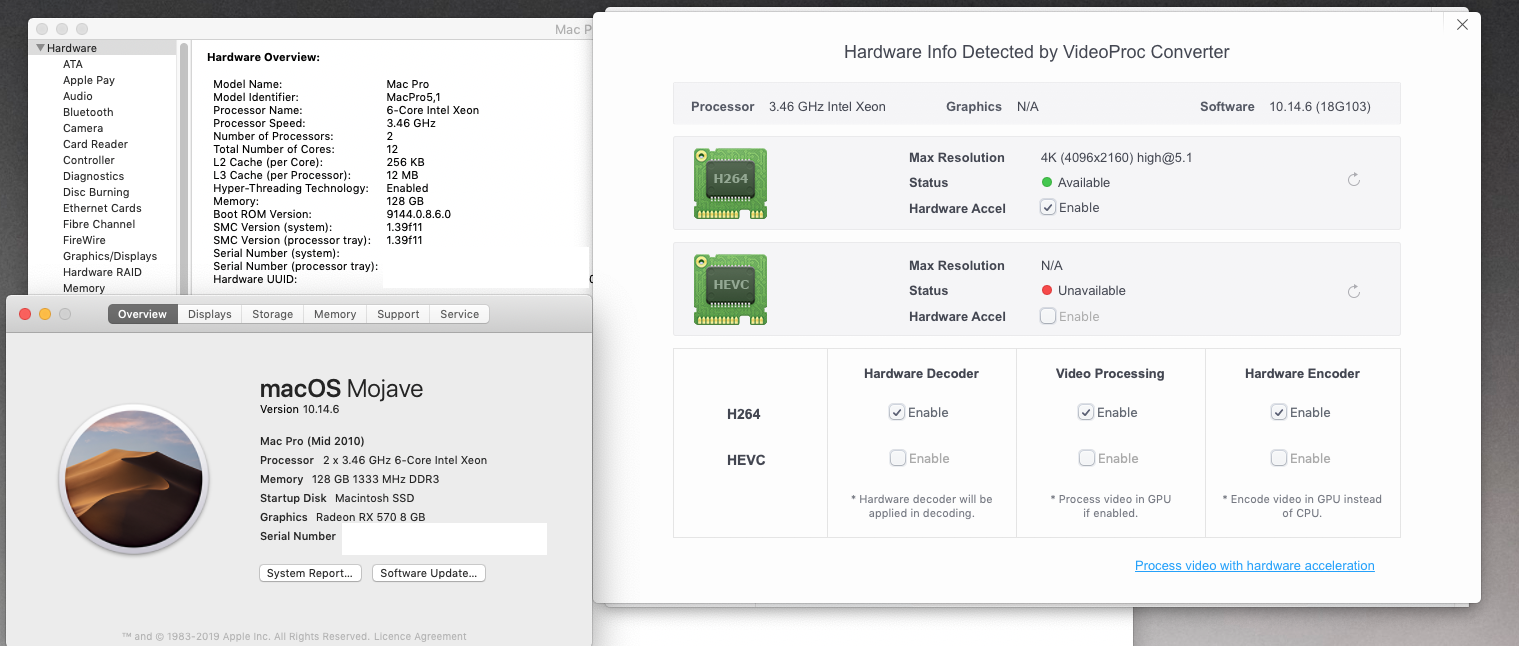Toggle HEVC Hardware Encoder Enable checkbox

click(x=1279, y=458)
